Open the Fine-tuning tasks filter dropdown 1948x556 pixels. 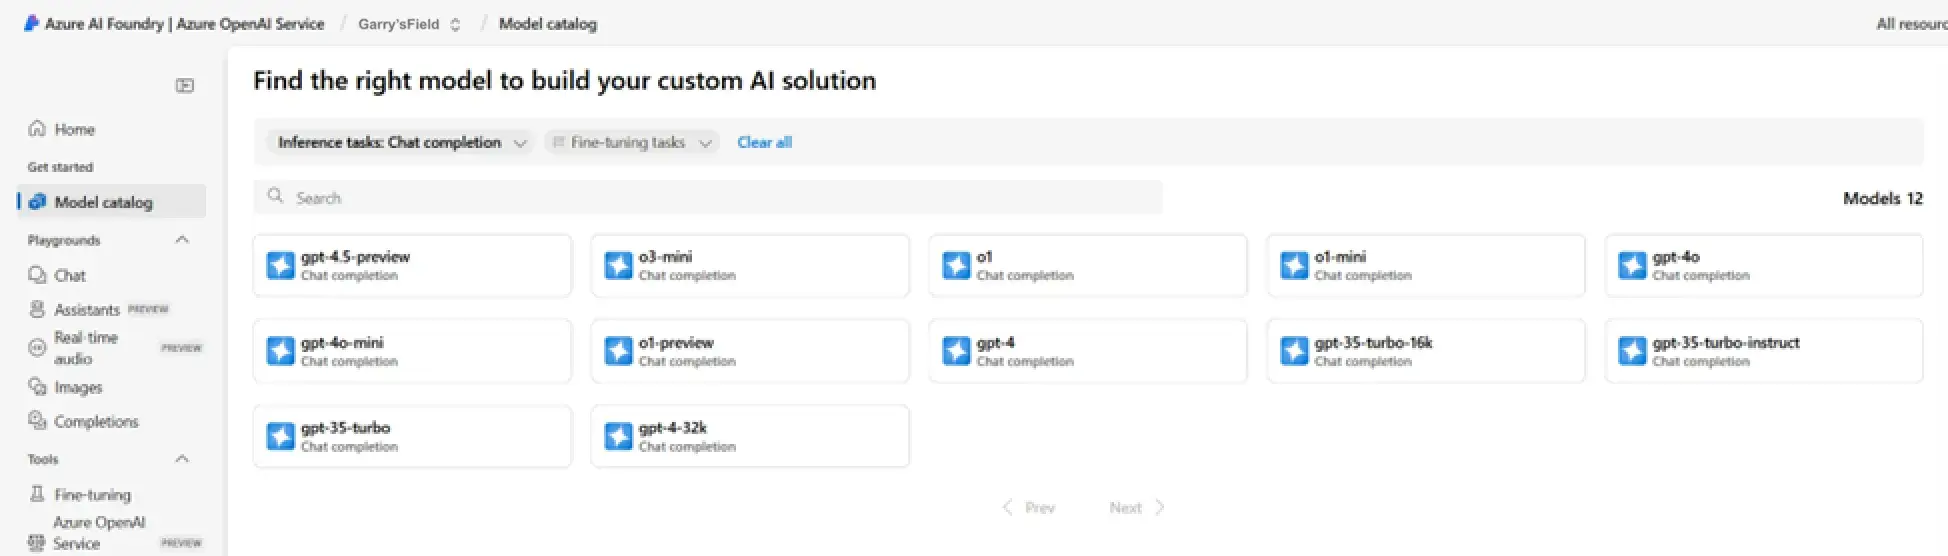(x=632, y=142)
